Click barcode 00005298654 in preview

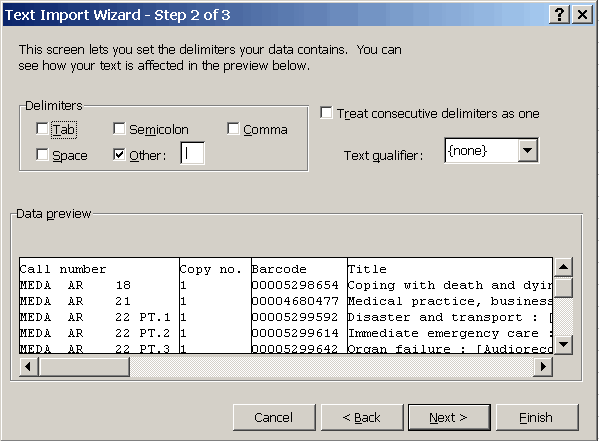click(x=295, y=285)
